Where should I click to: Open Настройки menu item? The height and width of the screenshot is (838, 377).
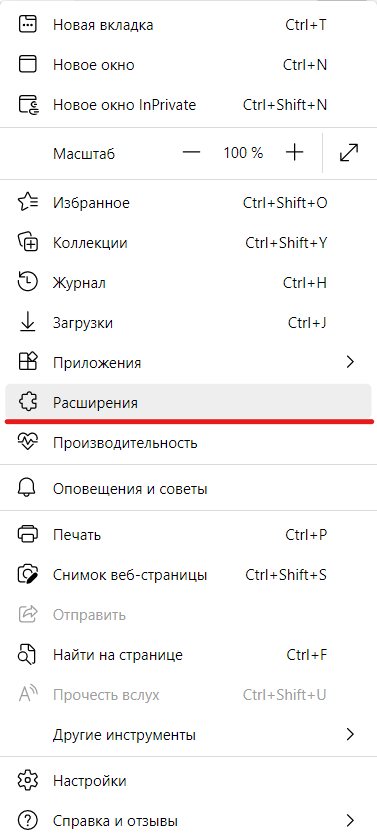pos(188,781)
